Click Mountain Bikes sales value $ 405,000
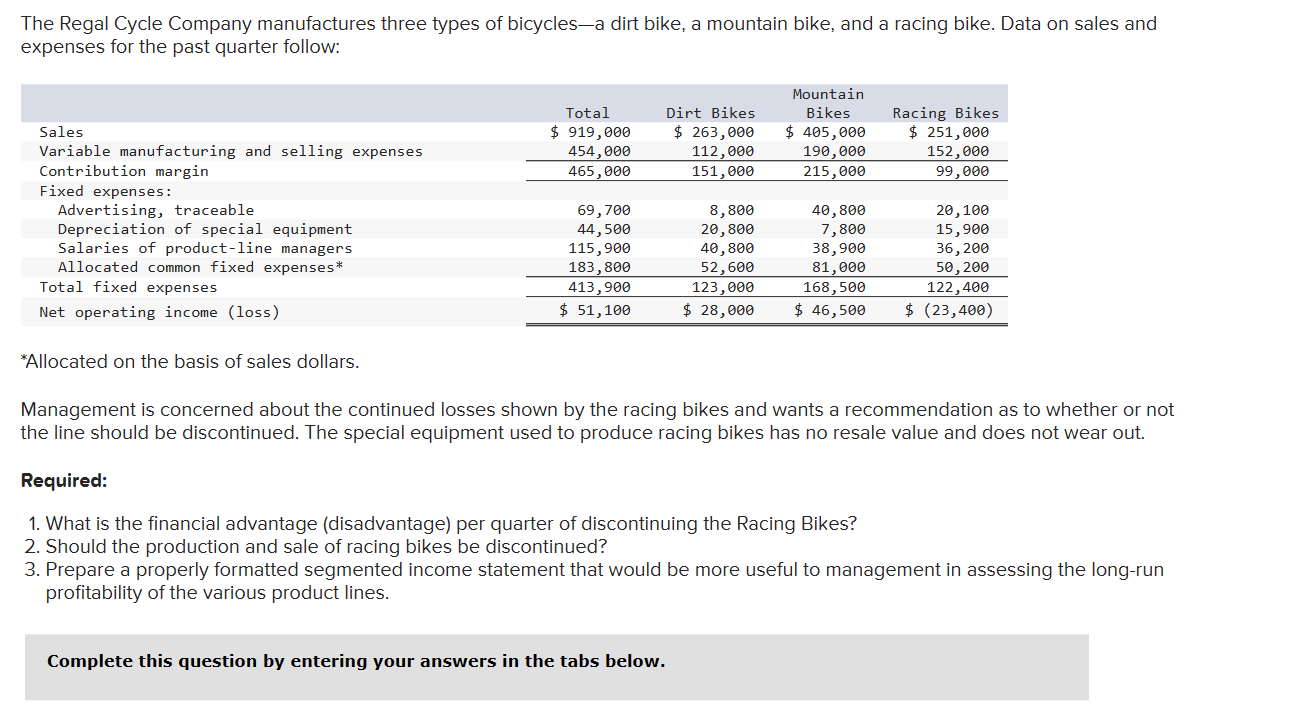Image resolution: width=1292 pixels, height=707 pixels. [826, 132]
